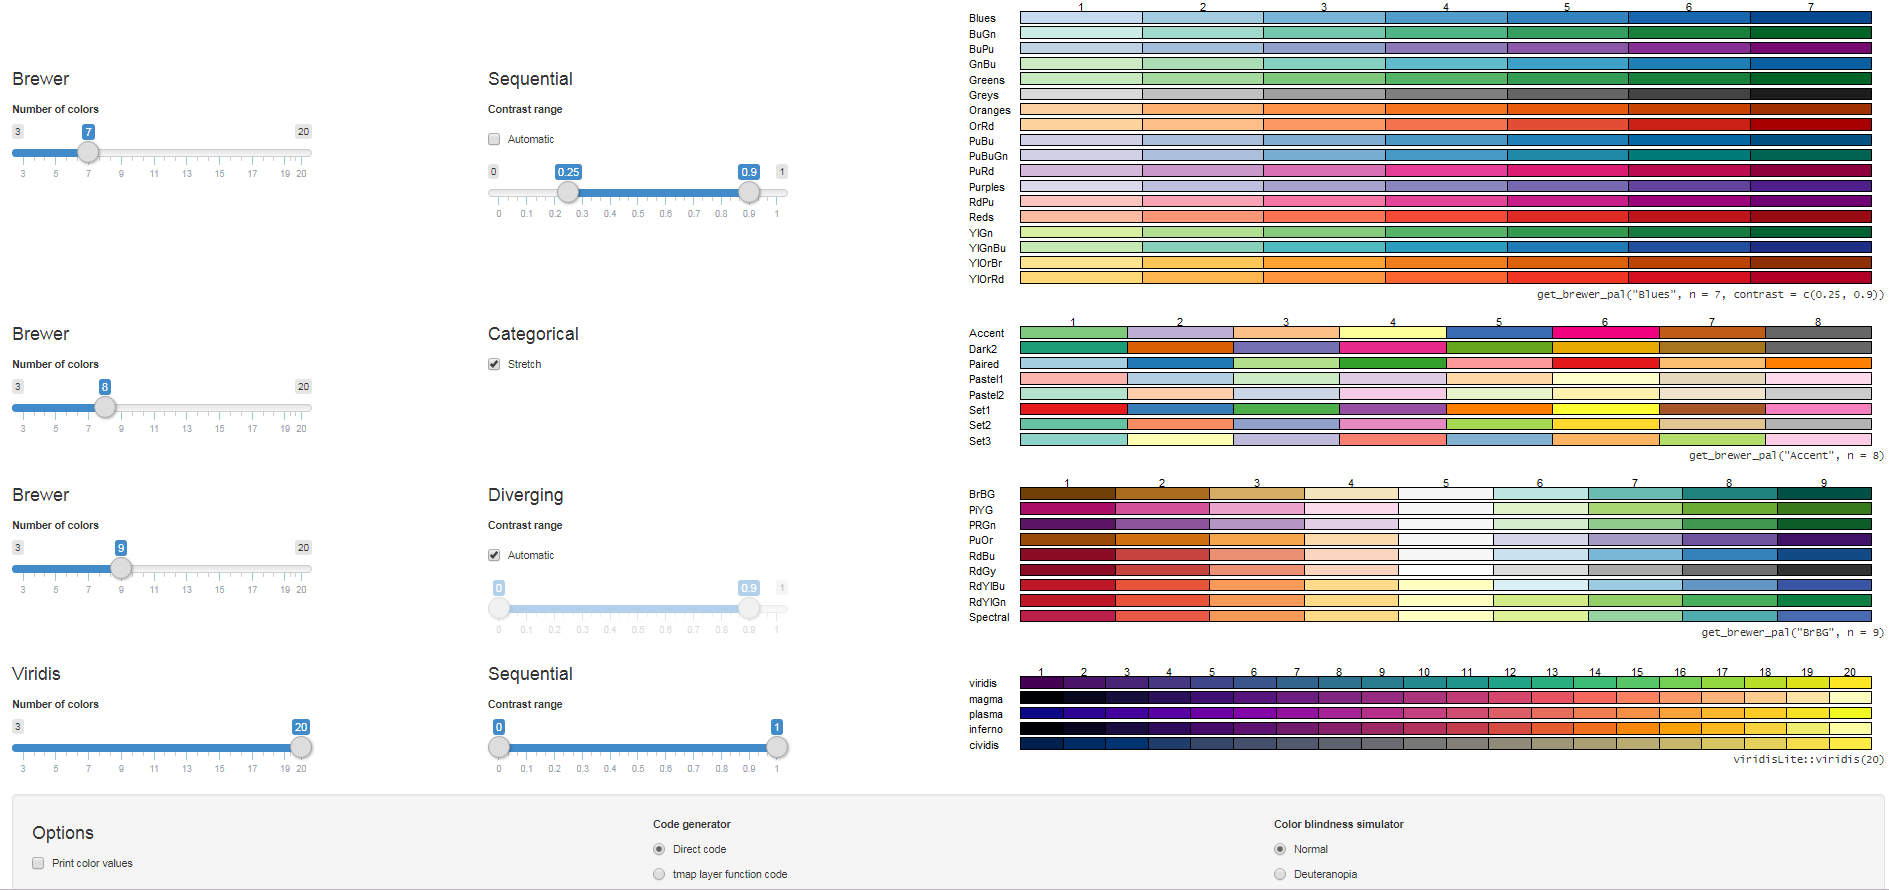Enable the Print color values option
Image resolution: width=1889 pixels, height=890 pixels.
point(38,864)
